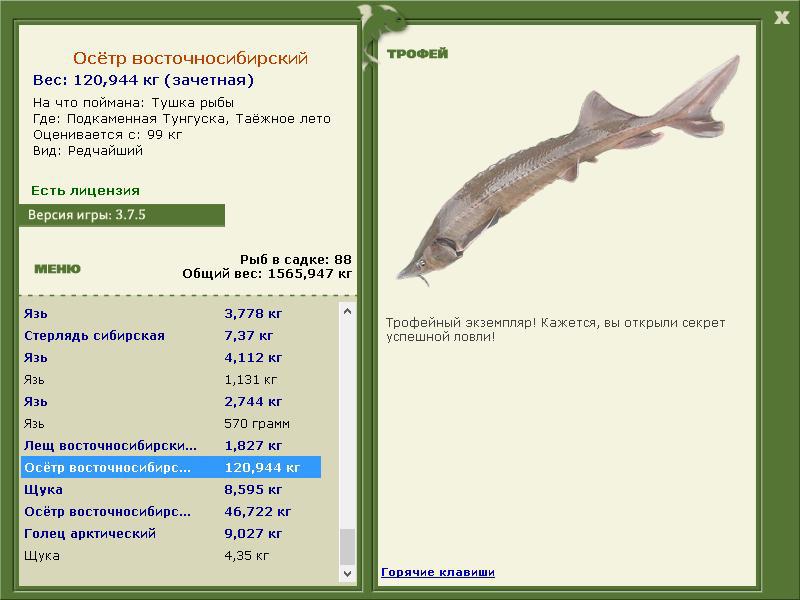Click the Вес: 120,944 кг weight text

click(143, 80)
